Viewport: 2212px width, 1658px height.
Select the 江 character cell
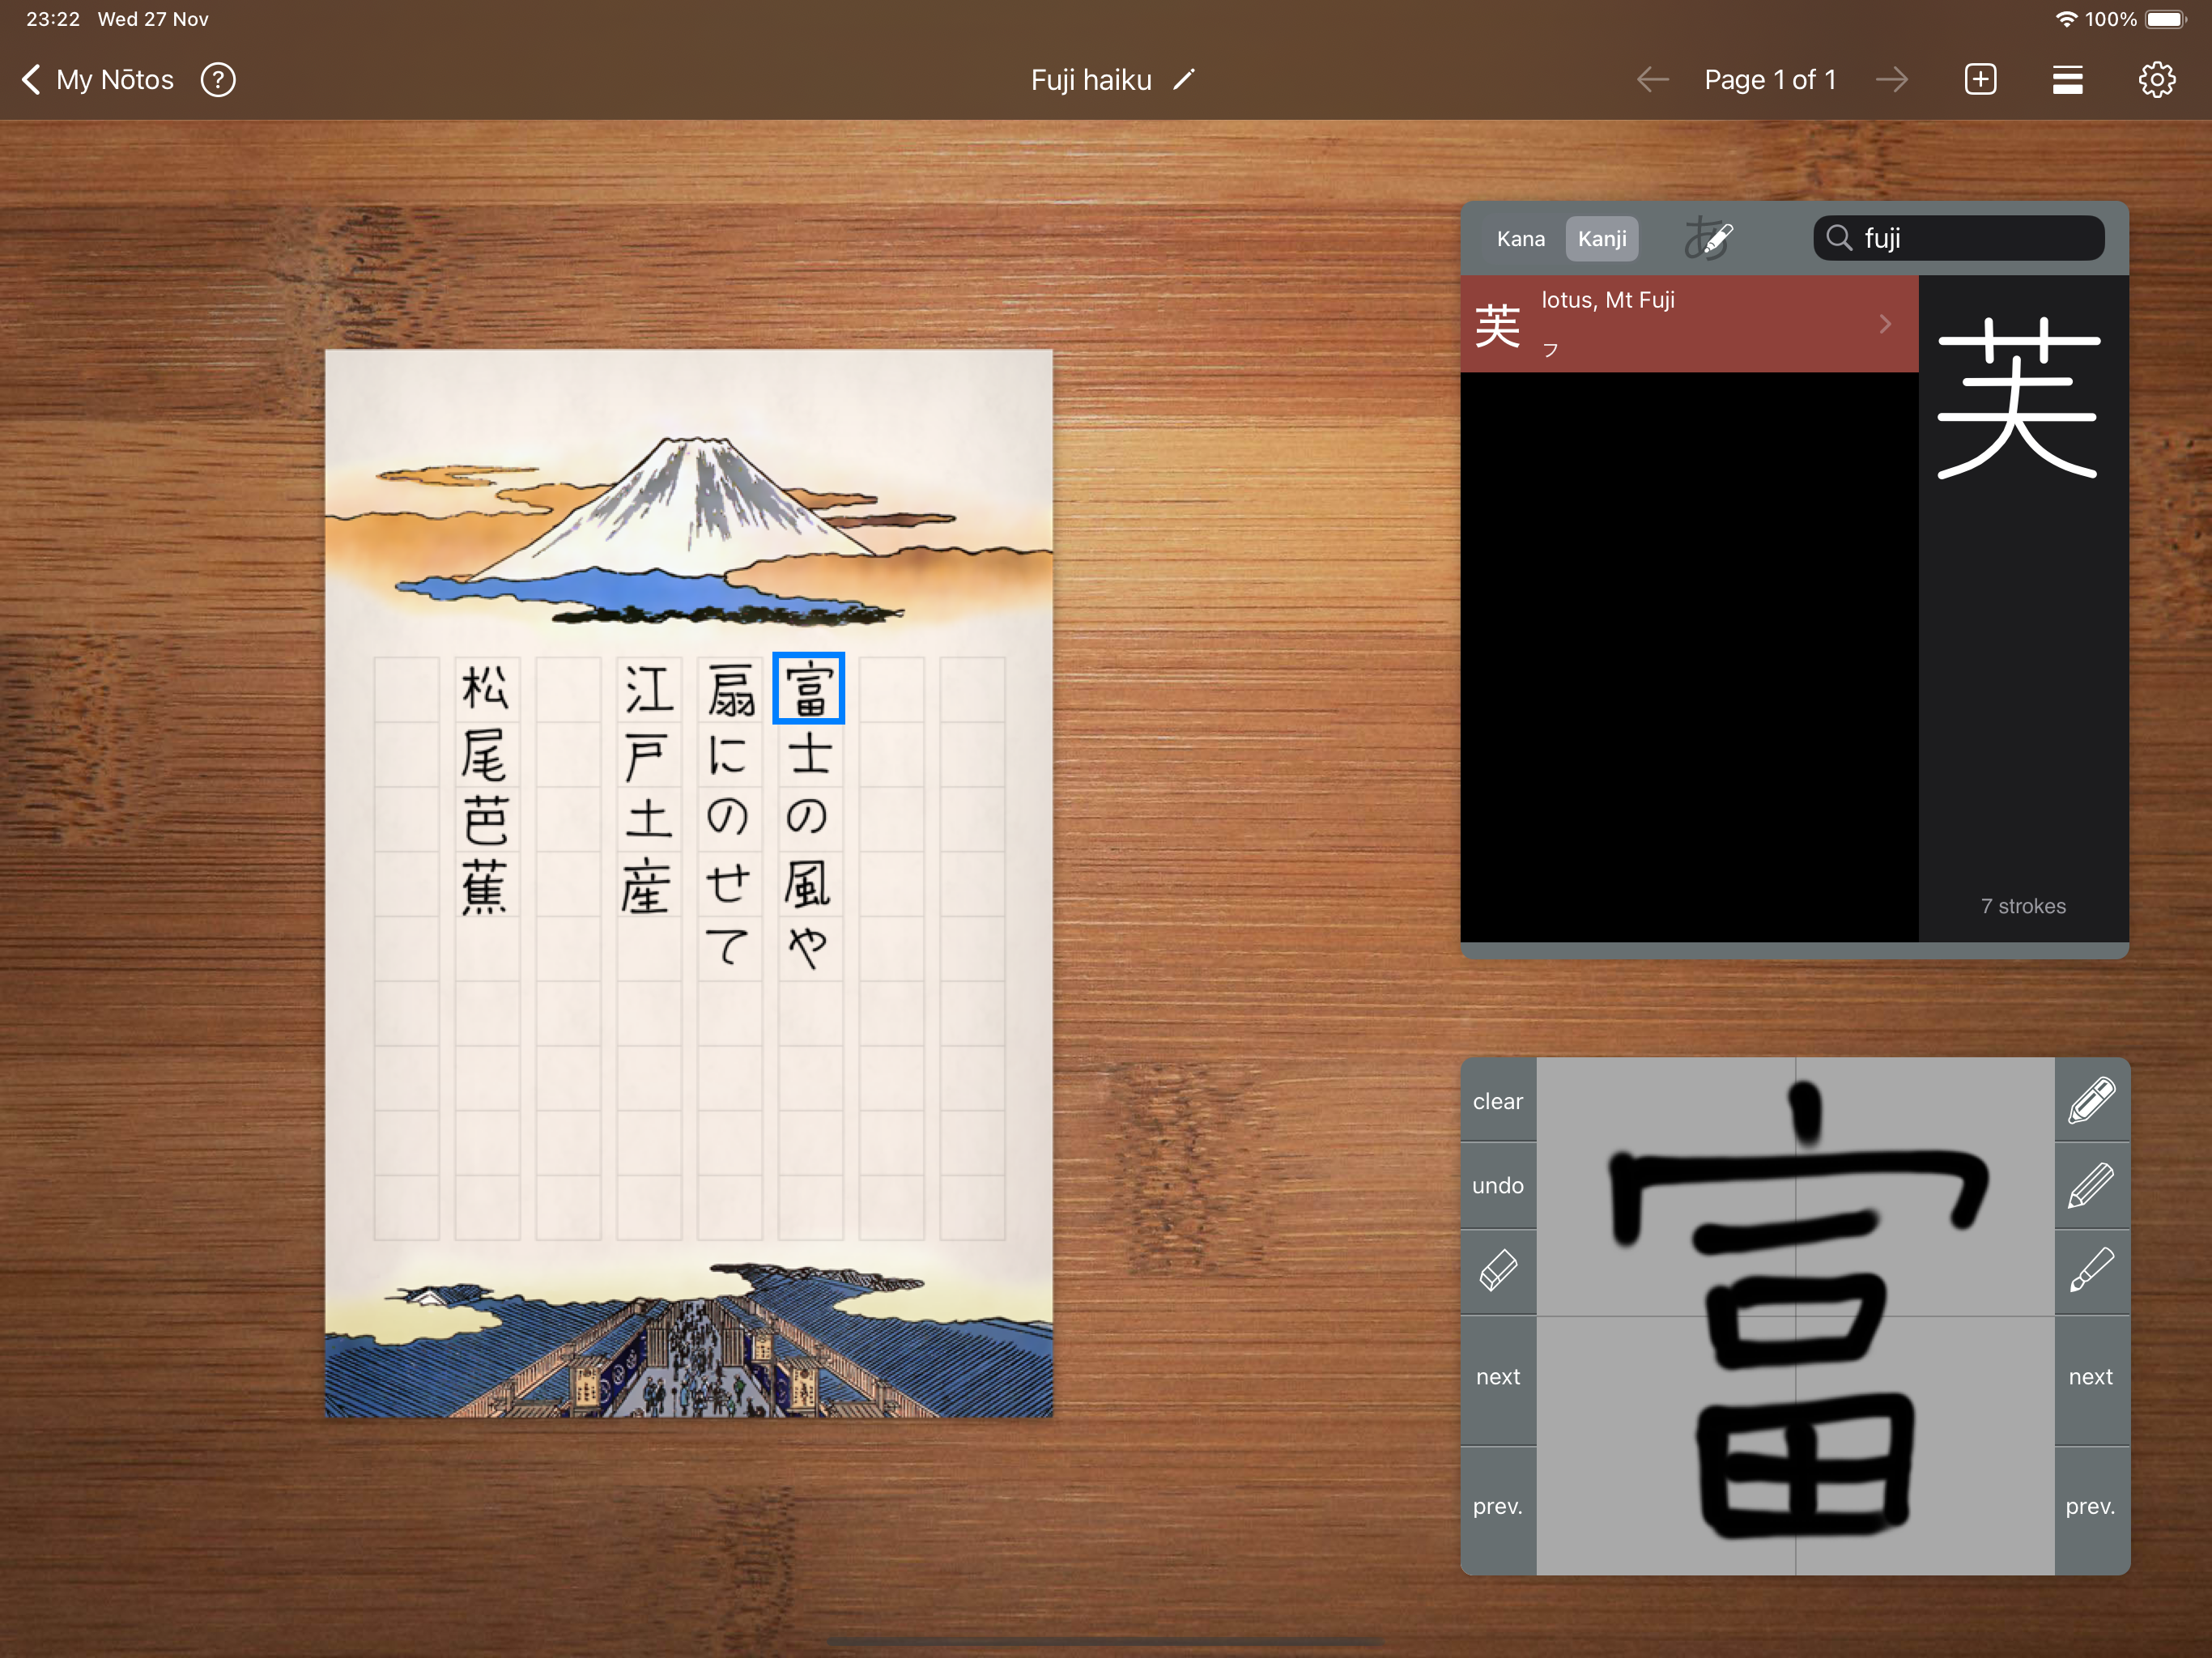point(648,689)
